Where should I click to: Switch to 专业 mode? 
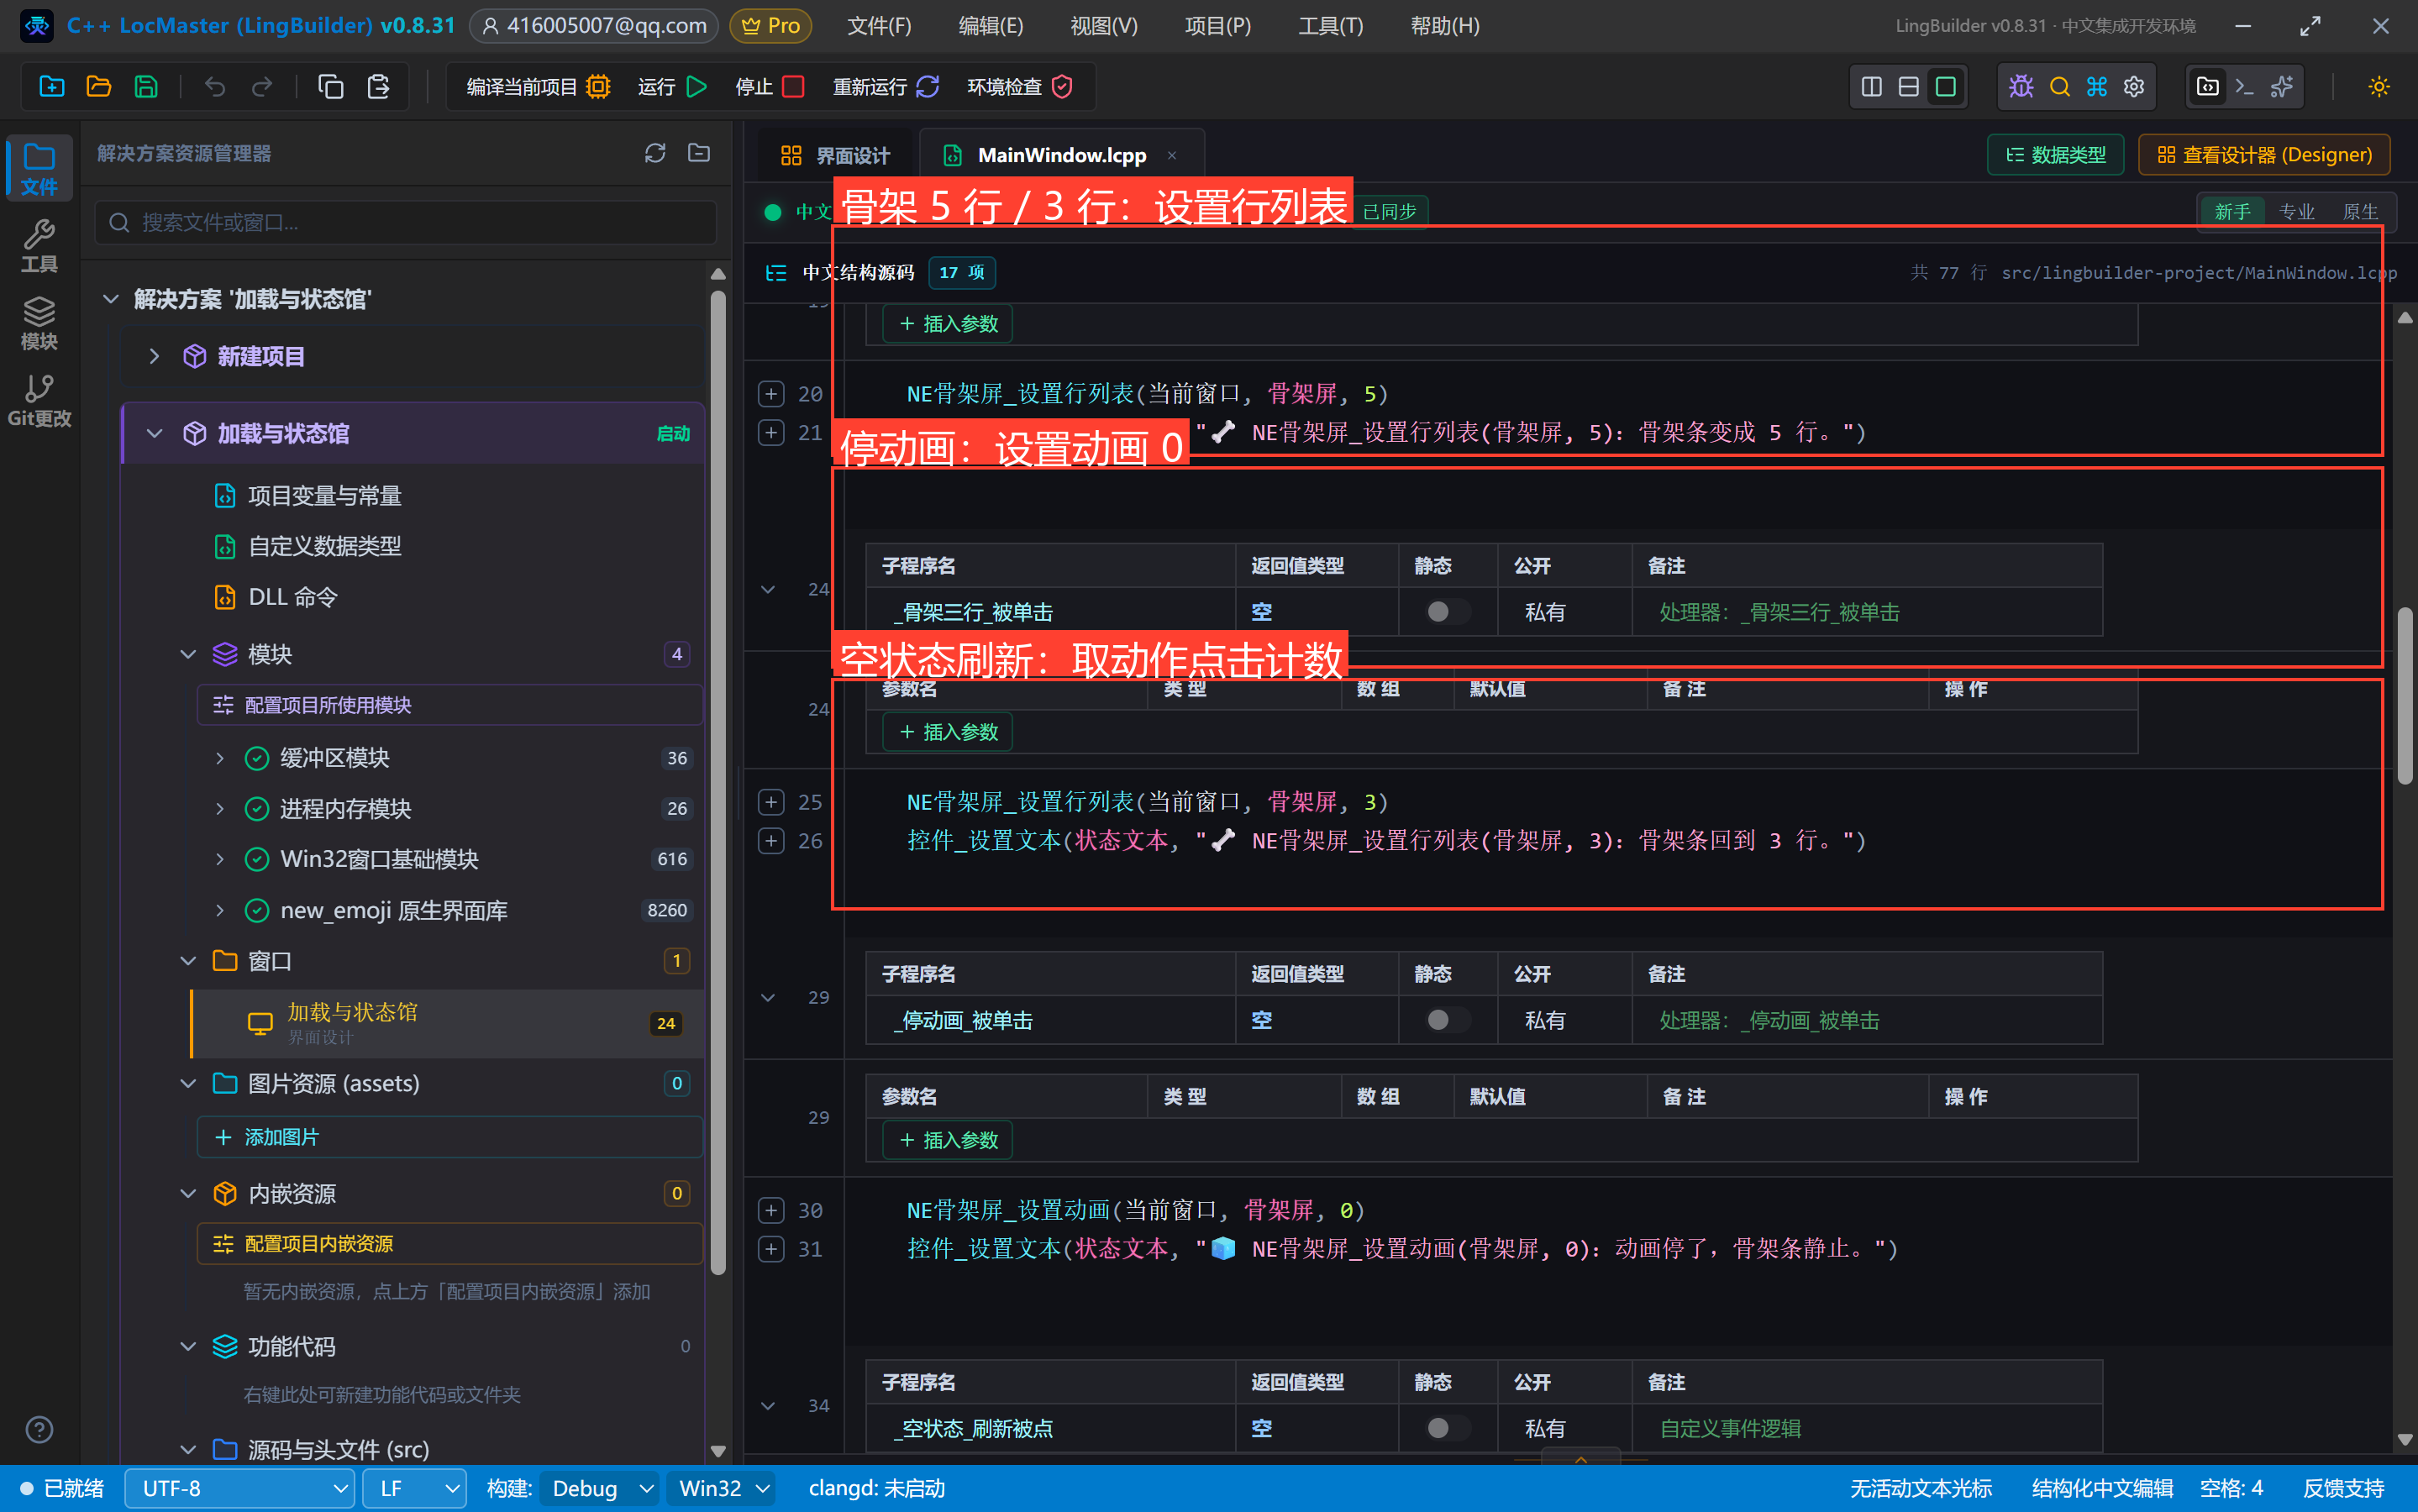(x=2296, y=211)
